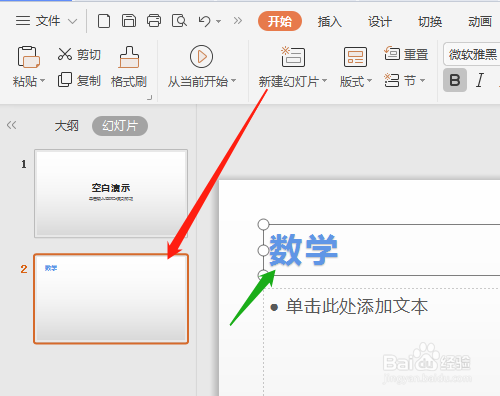This screenshot has width=500, height=396.
Task: Click the 单击此处添加文本 placeholder
Action: [x=357, y=306]
